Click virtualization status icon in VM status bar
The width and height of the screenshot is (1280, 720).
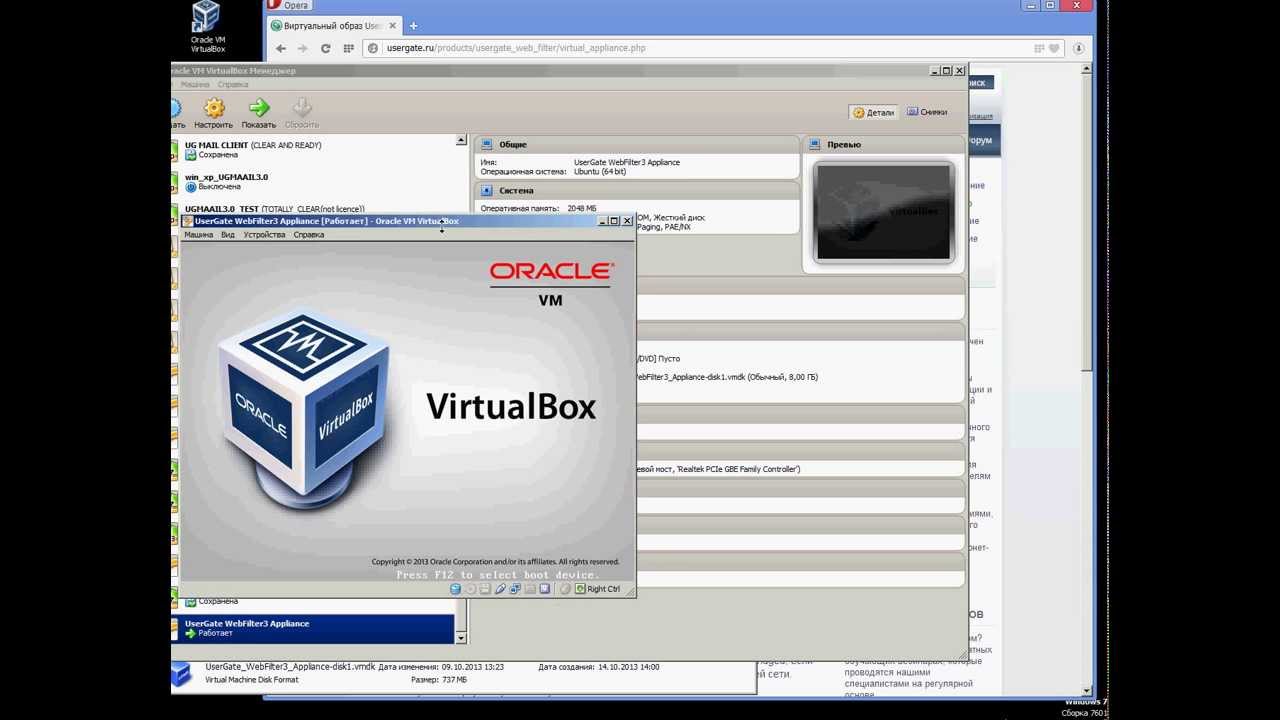click(545, 589)
